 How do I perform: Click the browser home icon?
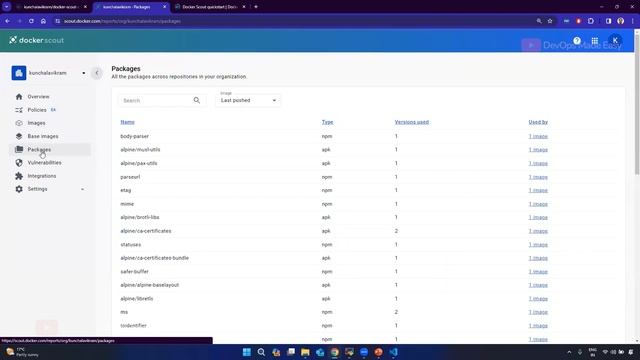point(43,21)
